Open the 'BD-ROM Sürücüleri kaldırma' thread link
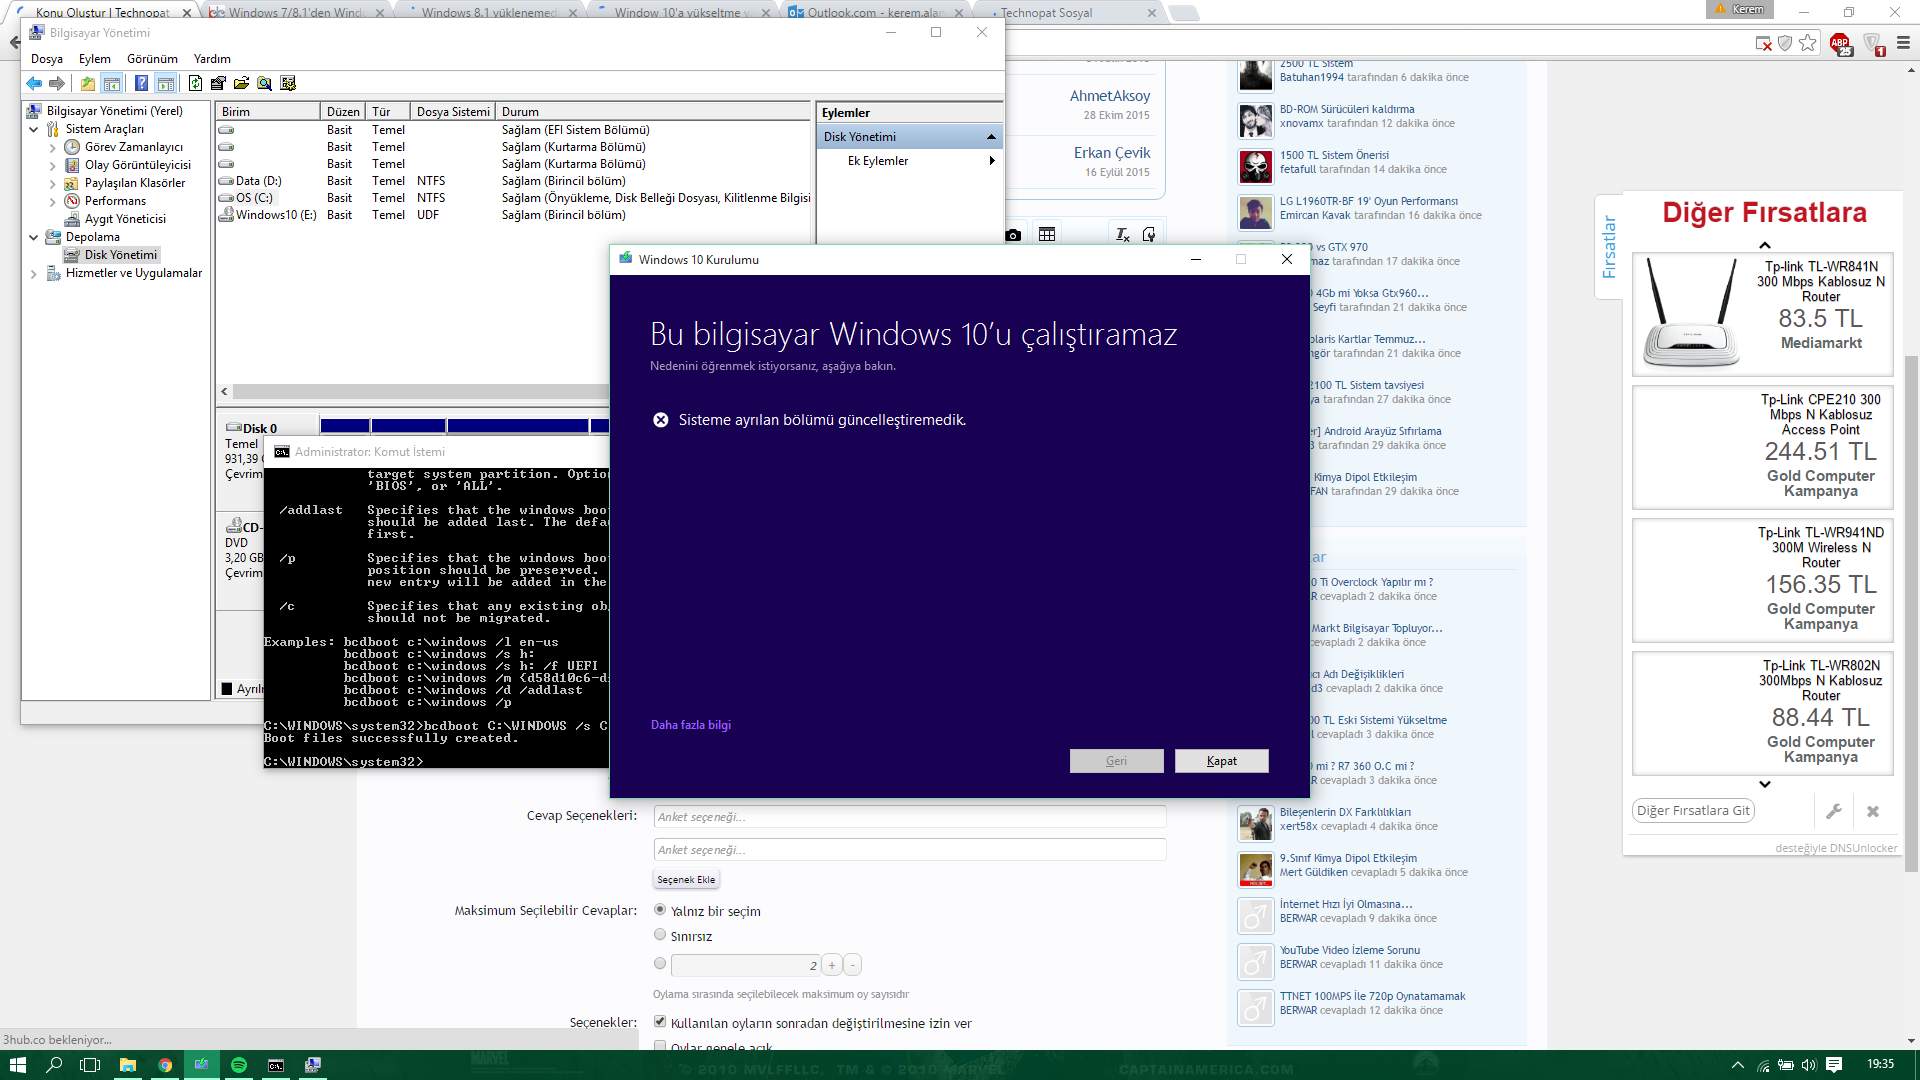Viewport: 1920px width, 1080px height. click(1347, 109)
